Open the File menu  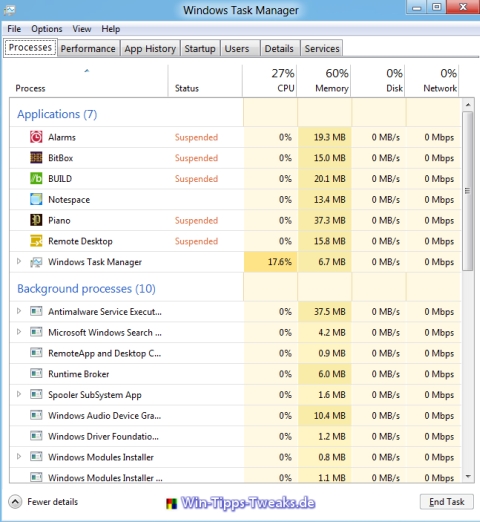pos(14,29)
